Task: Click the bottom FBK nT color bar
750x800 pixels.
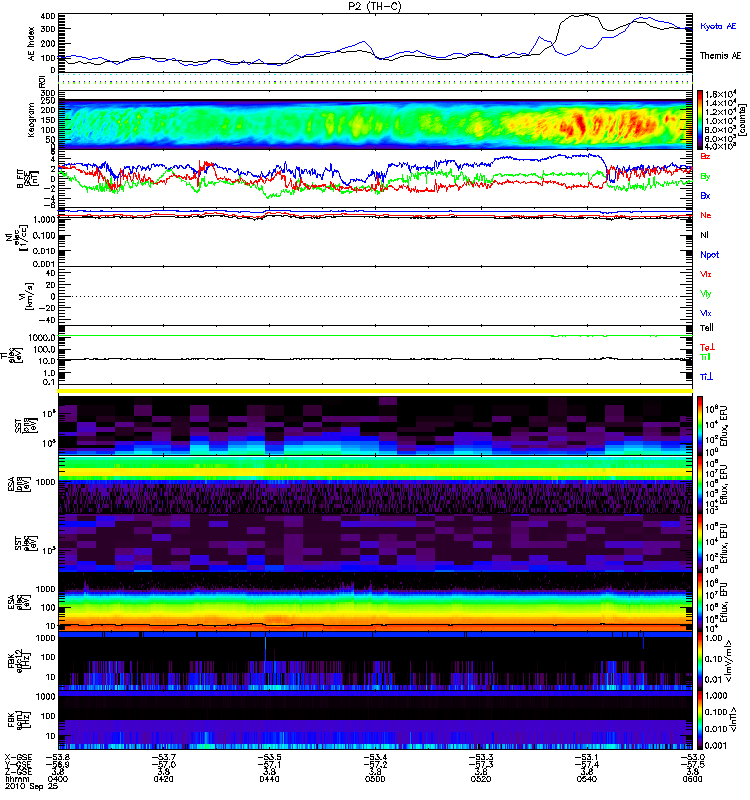Action: pos(699,720)
